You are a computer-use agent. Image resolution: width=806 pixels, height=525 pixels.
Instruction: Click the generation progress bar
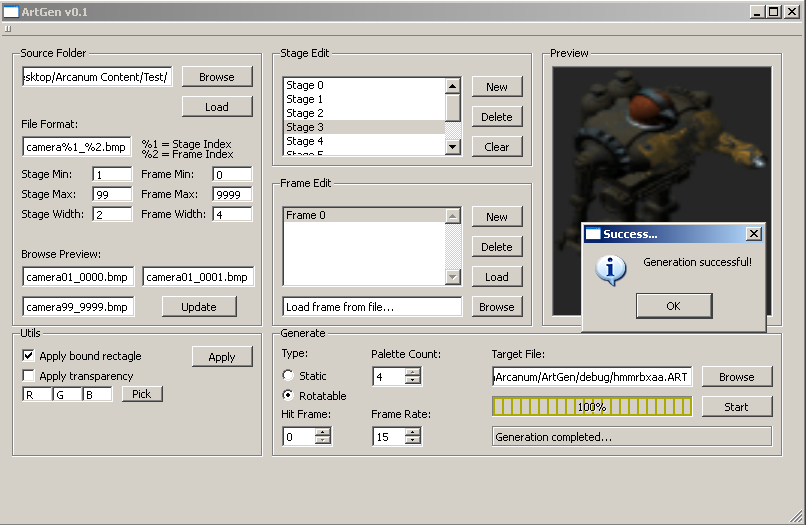(591, 407)
